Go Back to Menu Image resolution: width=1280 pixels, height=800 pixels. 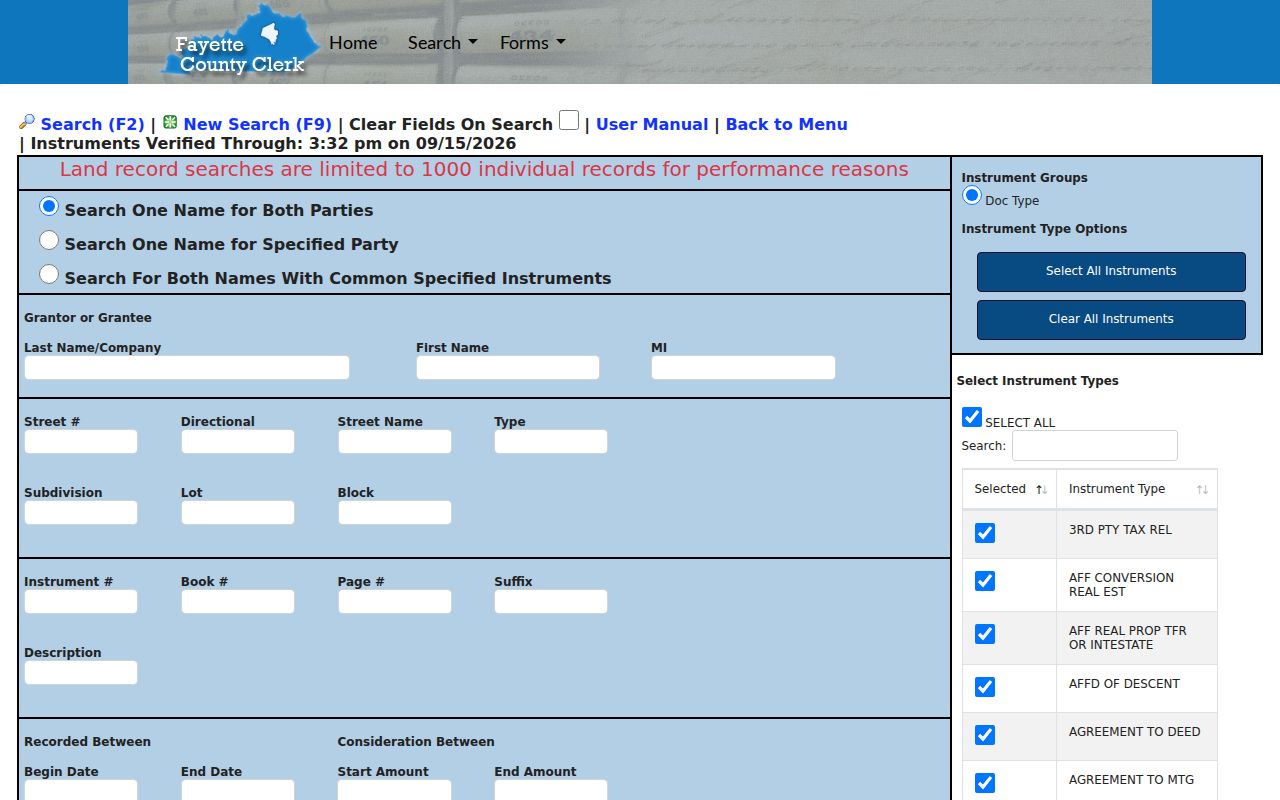[786, 124]
